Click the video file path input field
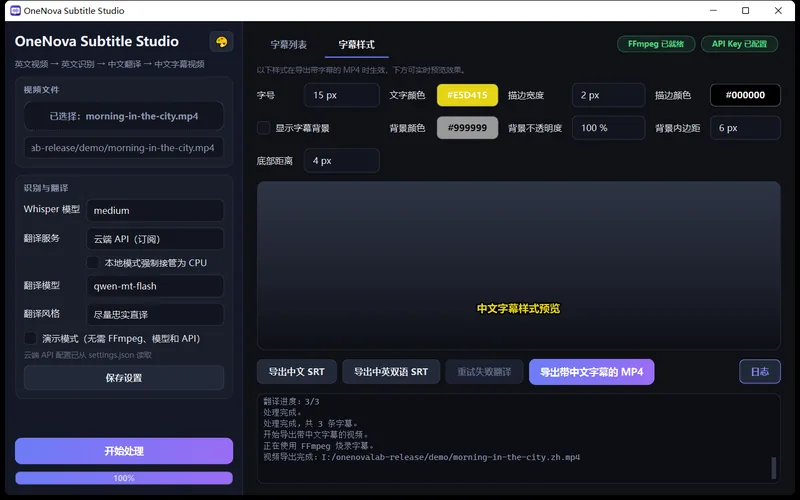The image size is (800, 500). click(x=123, y=148)
